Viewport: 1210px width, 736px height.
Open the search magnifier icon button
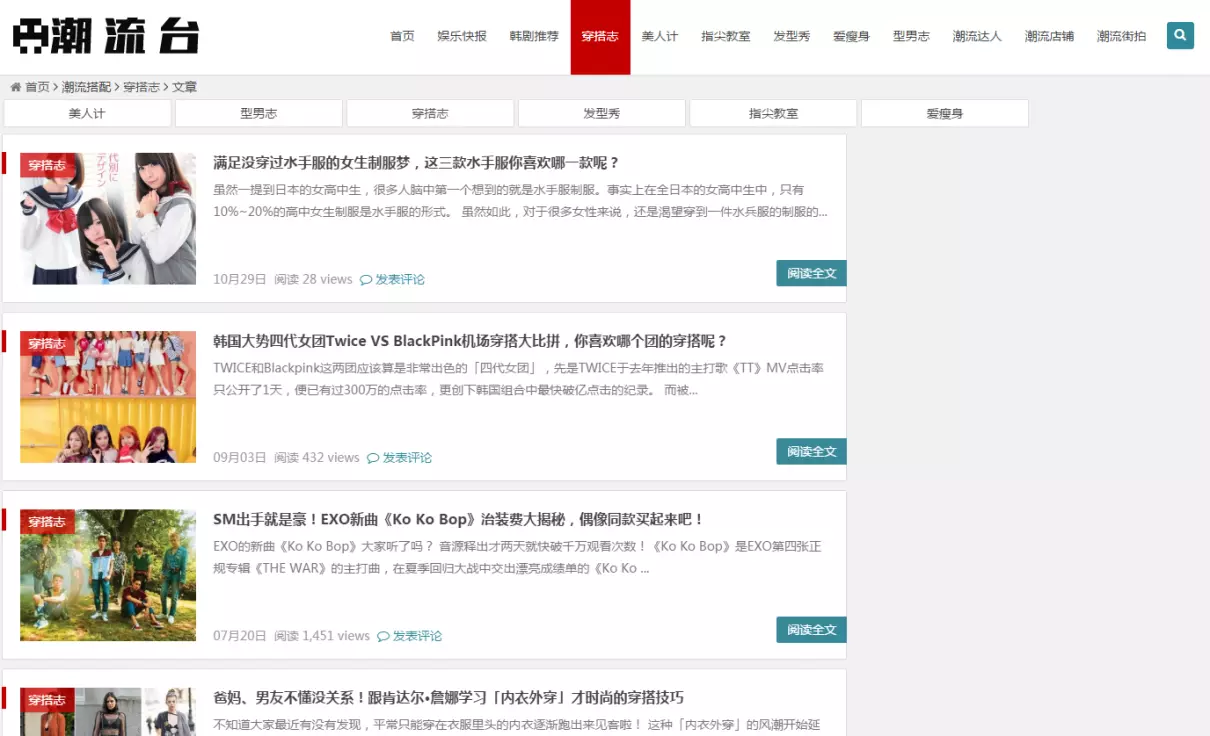point(1180,36)
